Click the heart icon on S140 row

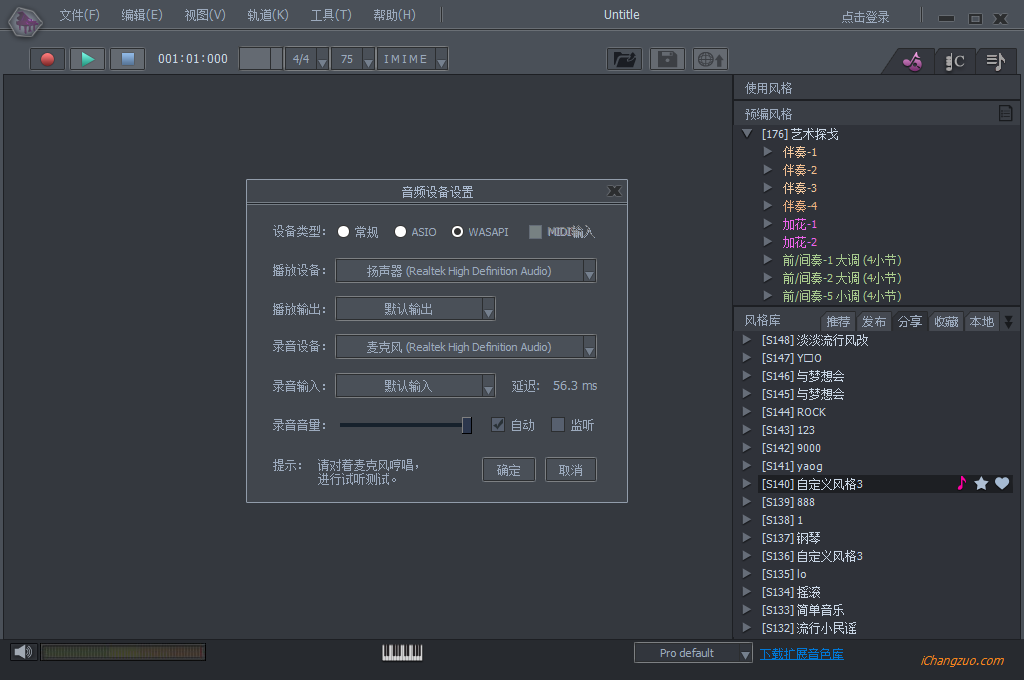click(1002, 484)
